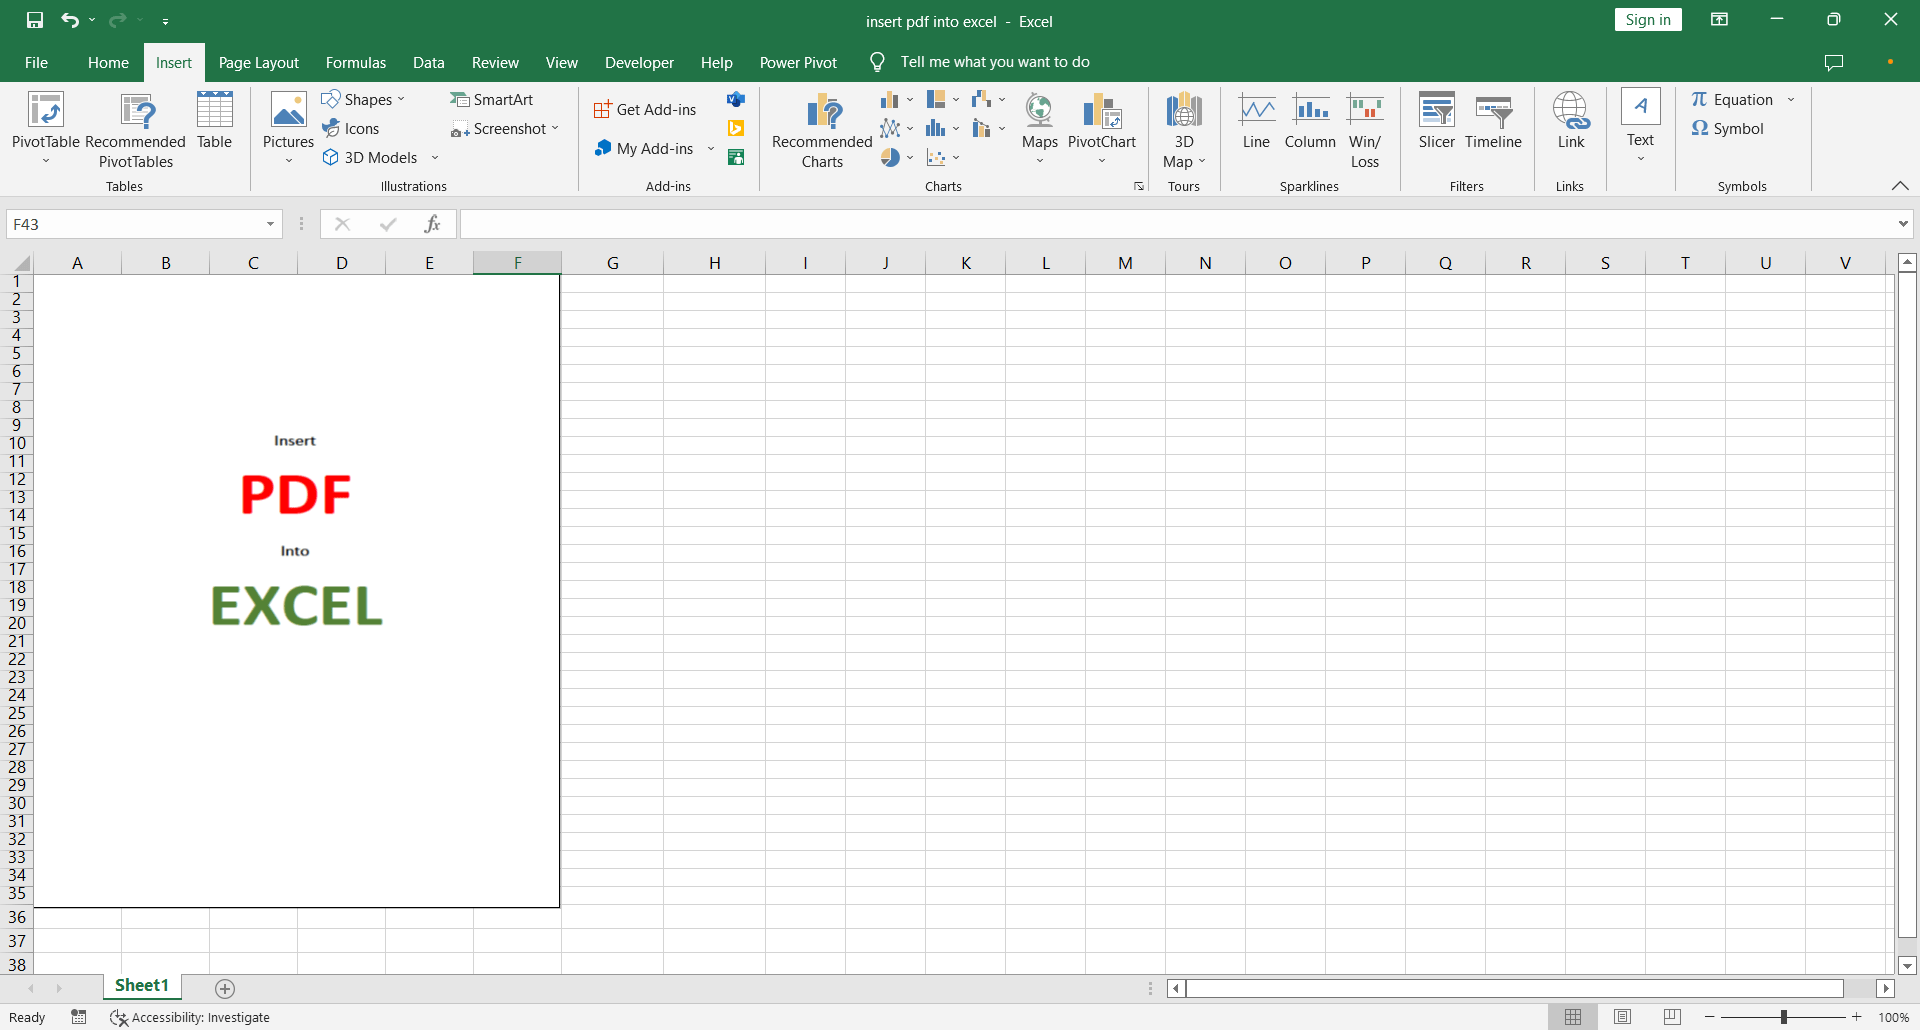Click the Sign in button
Image resolution: width=1920 pixels, height=1030 pixels.
1647,19
